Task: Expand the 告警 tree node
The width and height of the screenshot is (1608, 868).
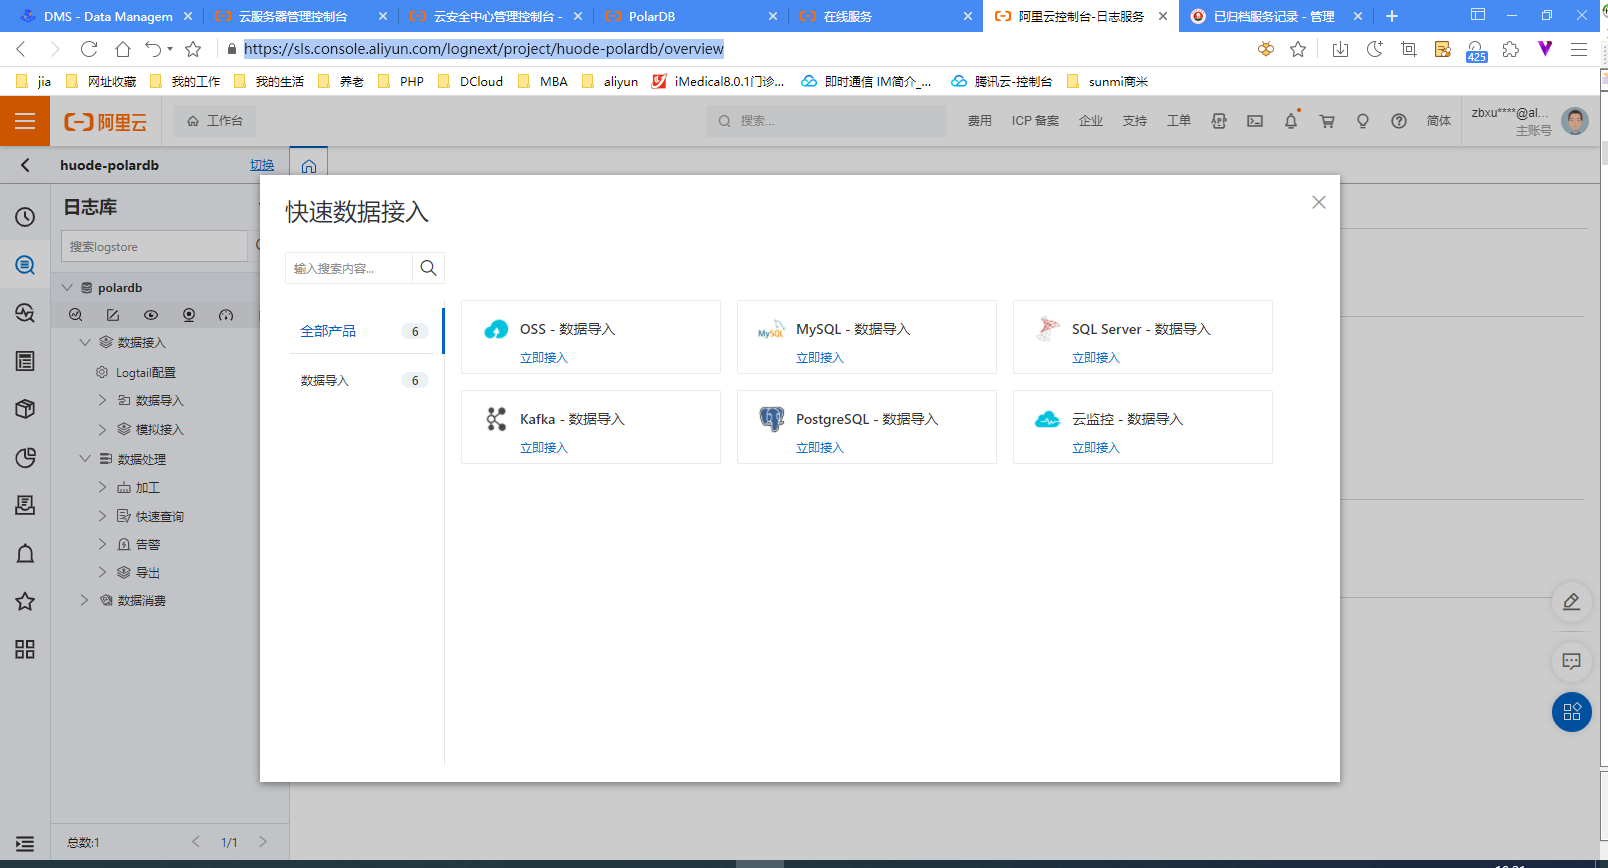Action: (102, 544)
